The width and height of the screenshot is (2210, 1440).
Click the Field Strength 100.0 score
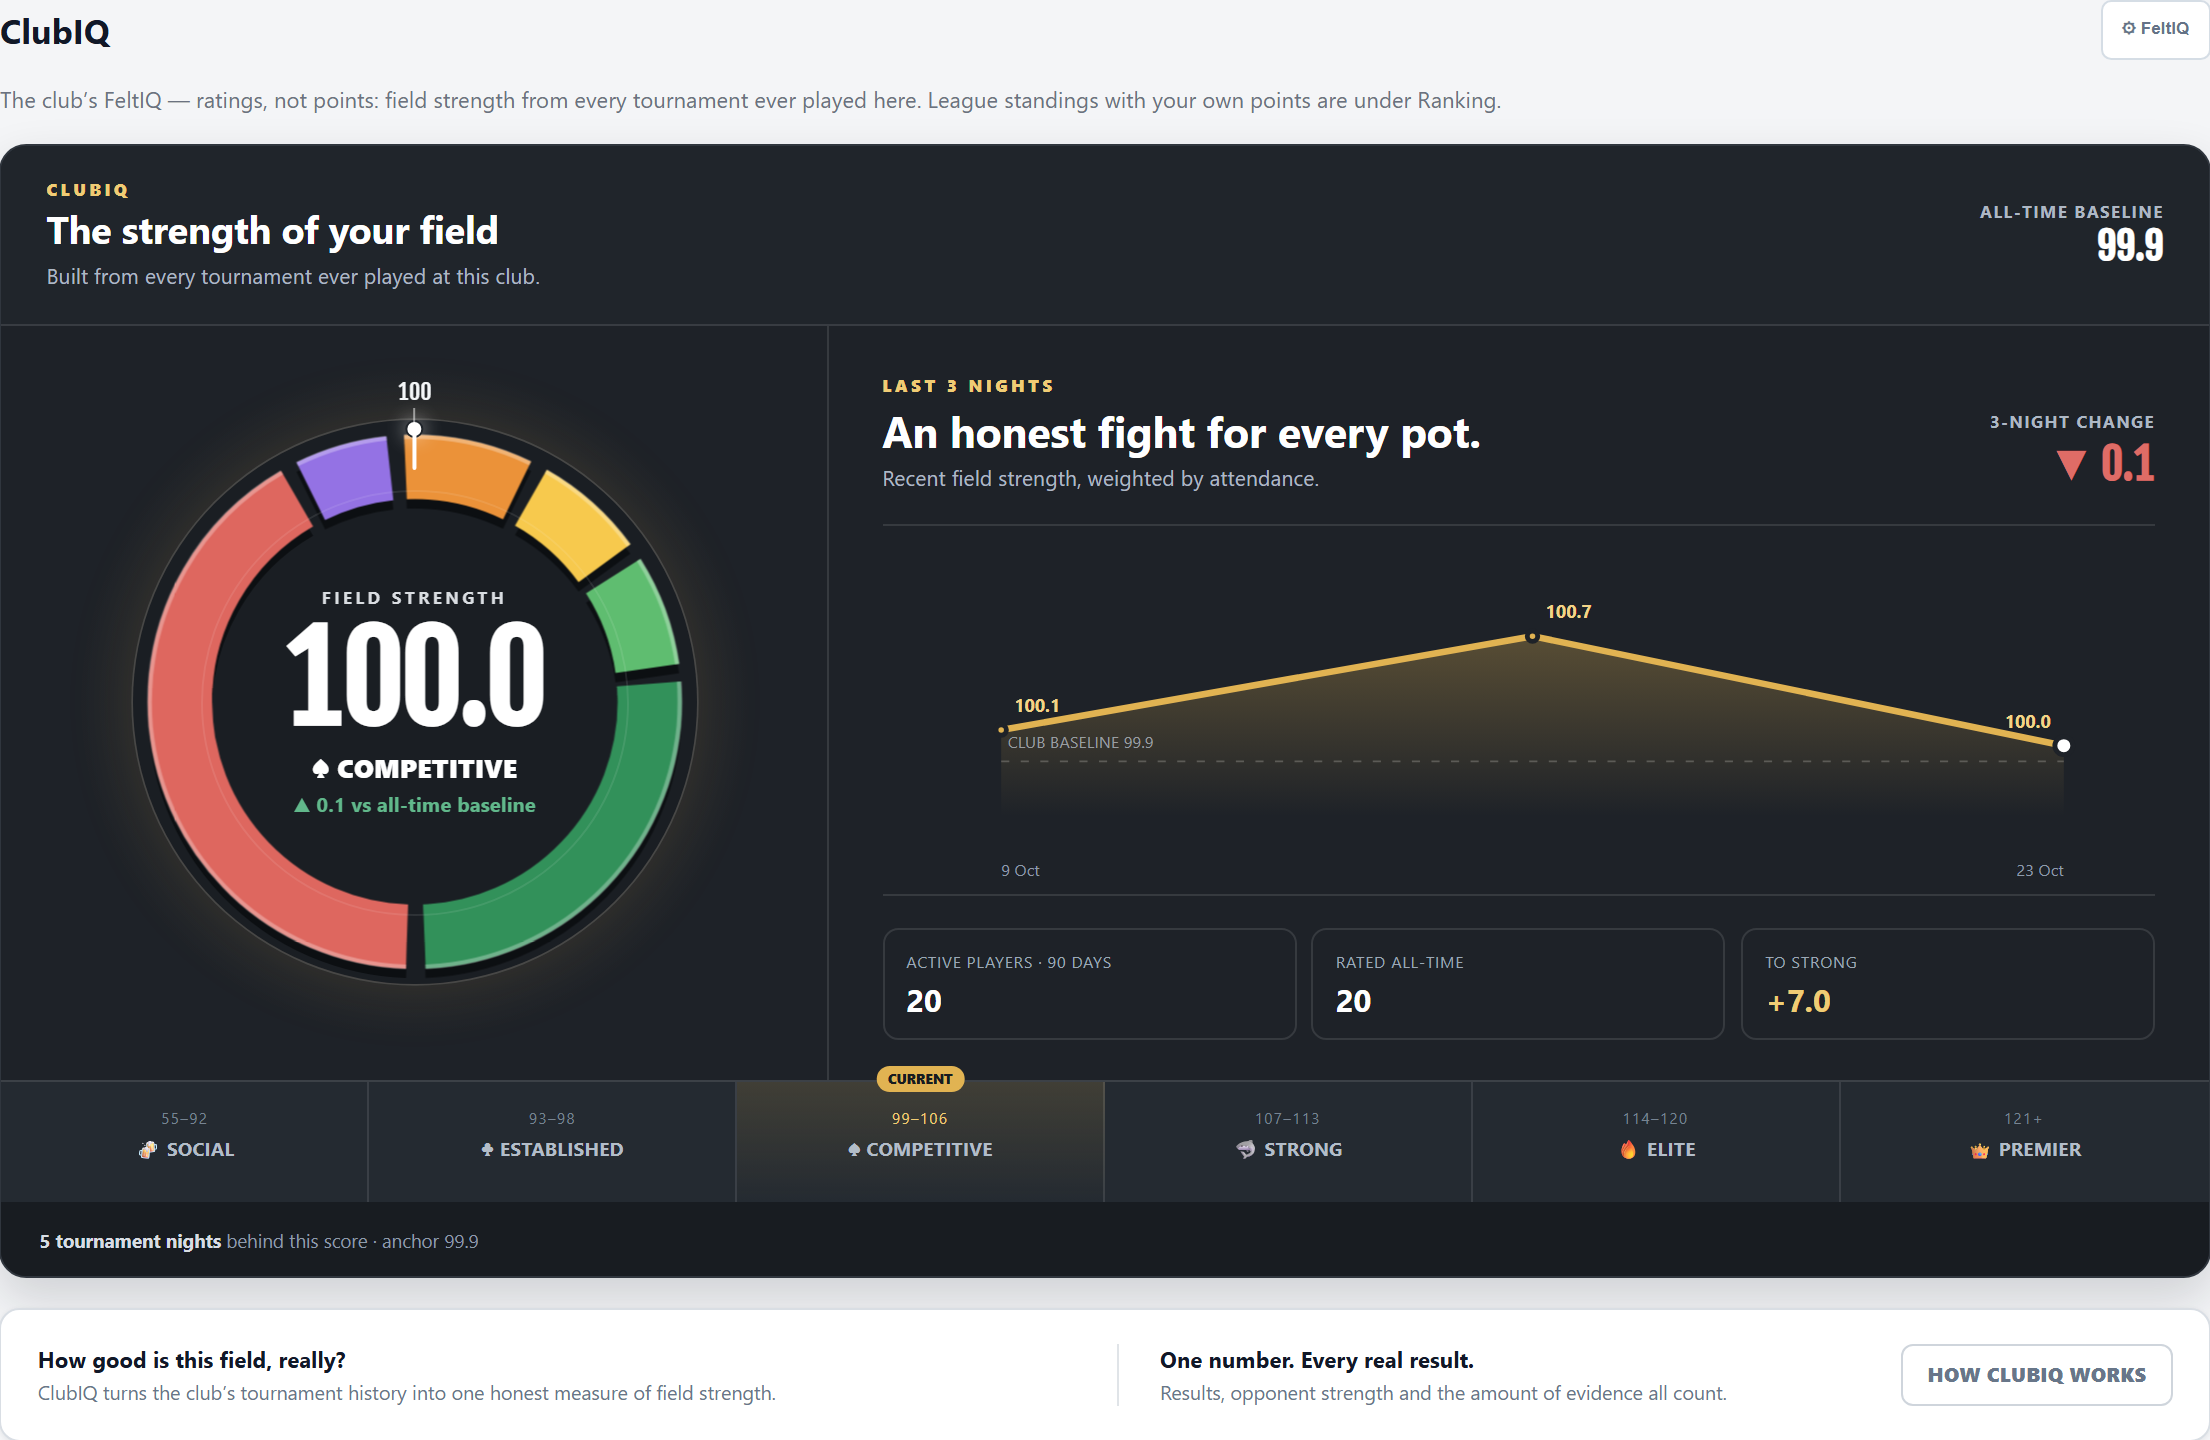[416, 675]
